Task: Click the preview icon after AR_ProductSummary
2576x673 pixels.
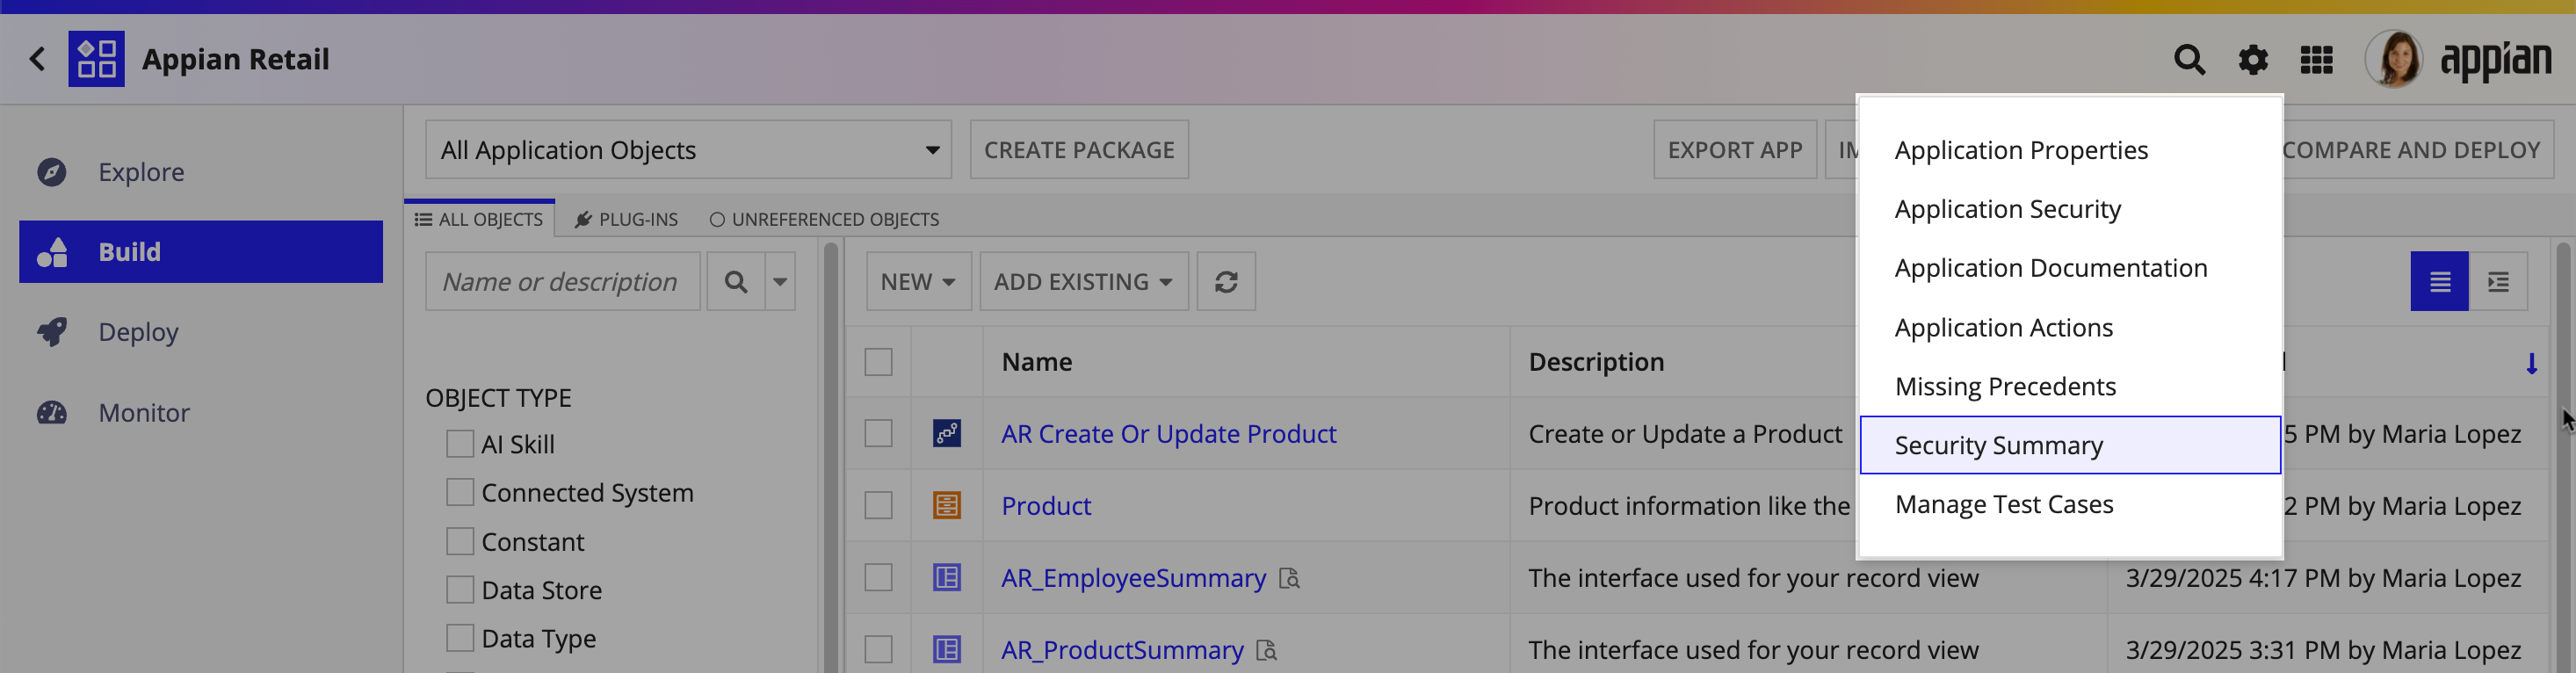Action: pyautogui.click(x=1267, y=650)
